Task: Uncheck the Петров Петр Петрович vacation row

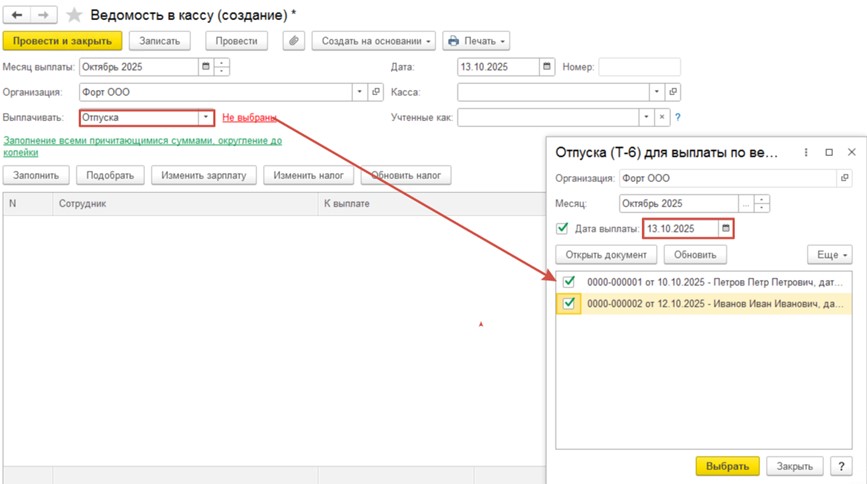Action: 570,282
